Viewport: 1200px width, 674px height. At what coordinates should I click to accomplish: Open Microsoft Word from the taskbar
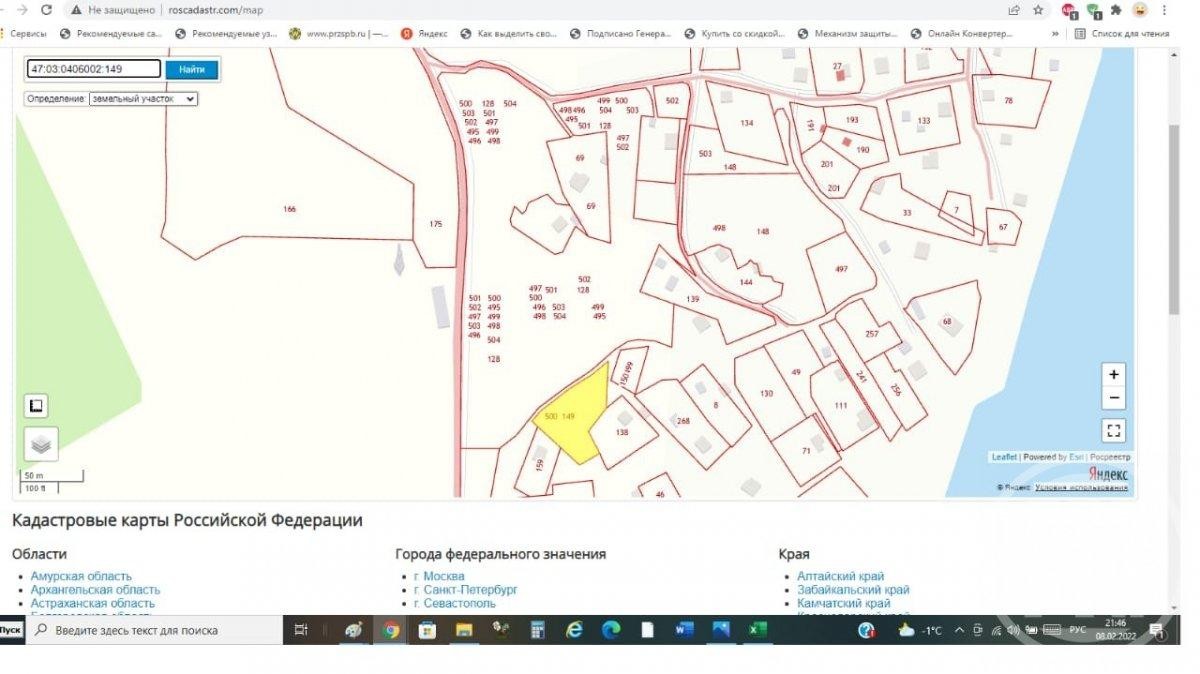(x=684, y=630)
